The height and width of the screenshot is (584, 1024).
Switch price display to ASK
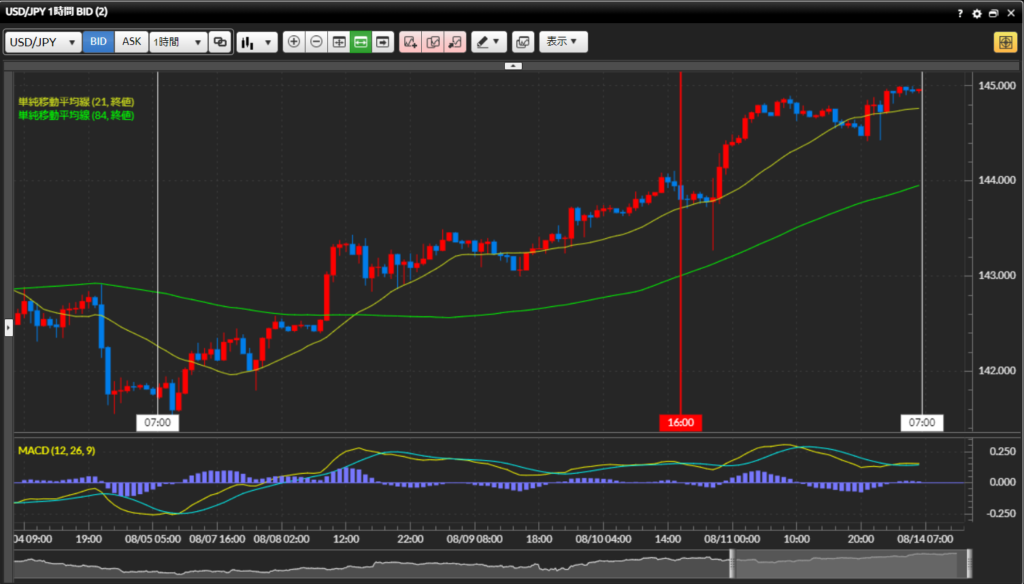(x=131, y=42)
